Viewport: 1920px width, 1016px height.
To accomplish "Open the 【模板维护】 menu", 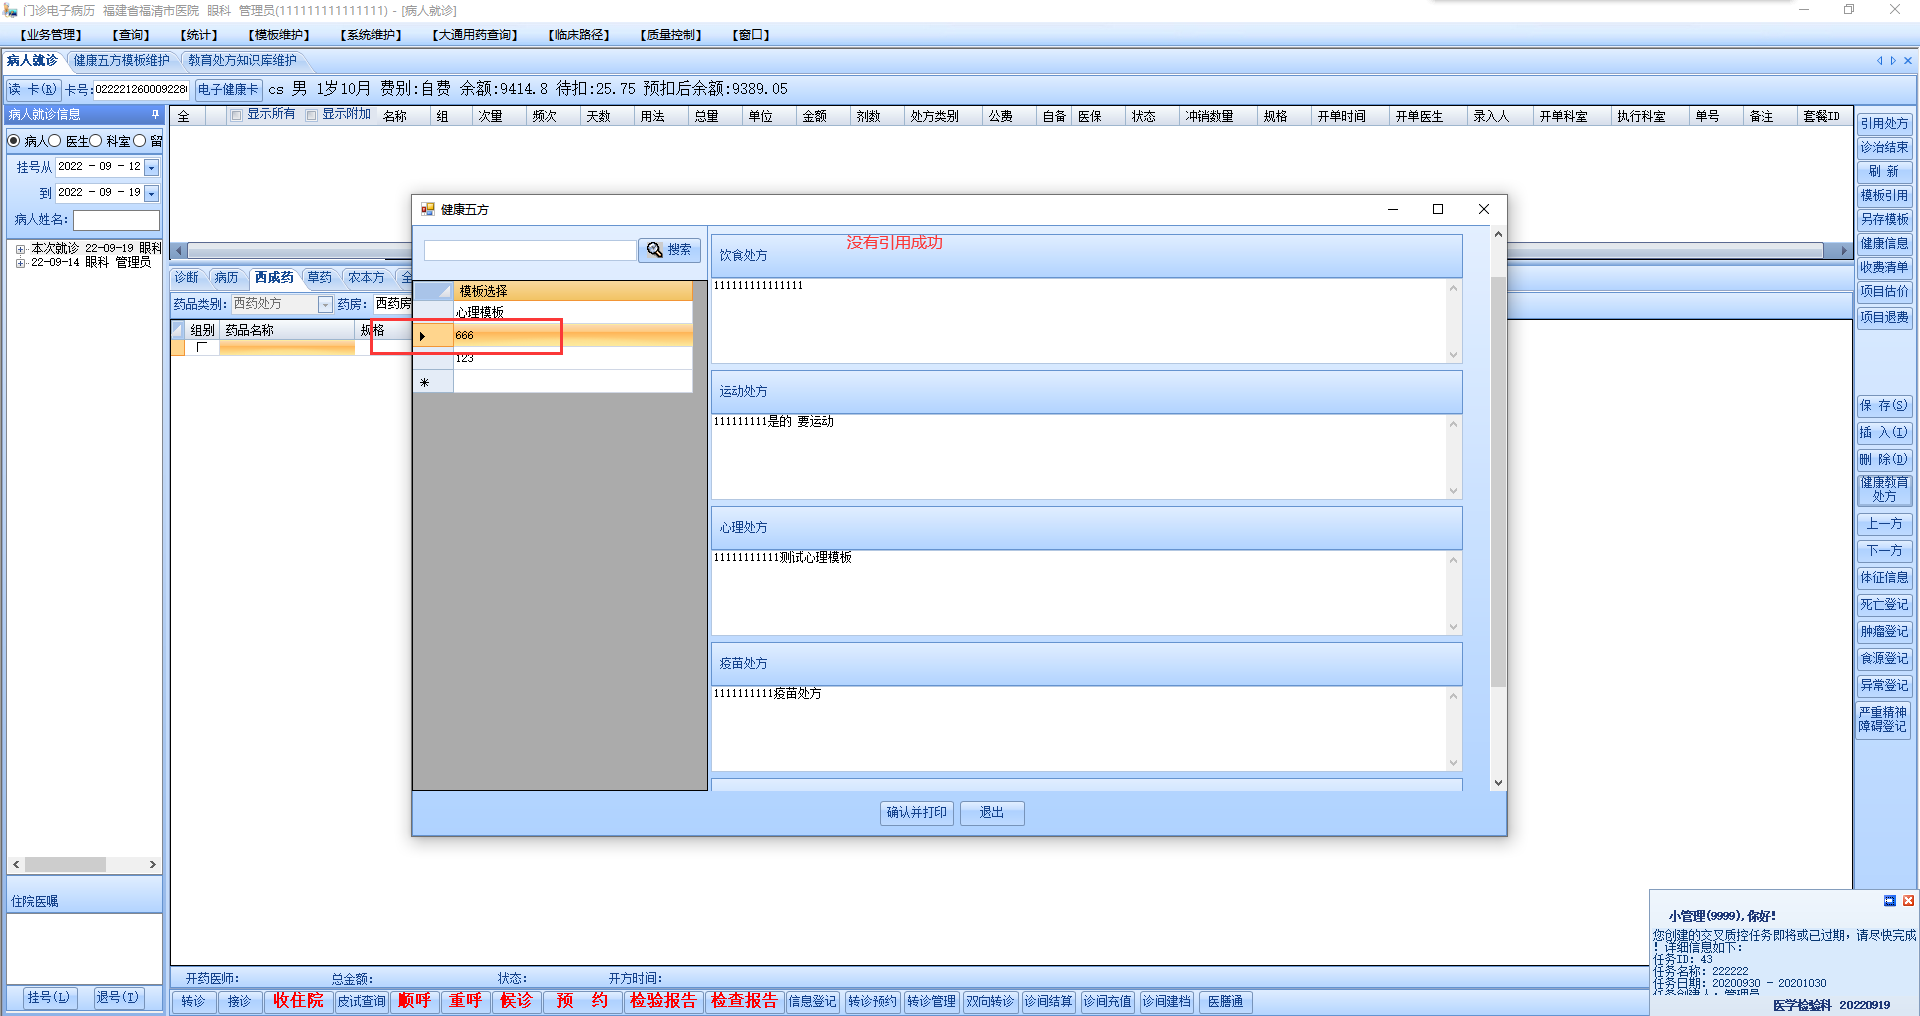I will 279,35.
